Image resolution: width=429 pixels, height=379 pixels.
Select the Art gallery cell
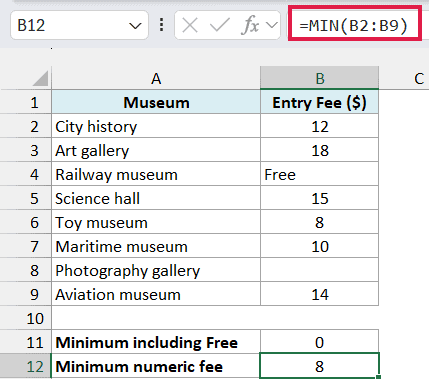click(x=156, y=150)
